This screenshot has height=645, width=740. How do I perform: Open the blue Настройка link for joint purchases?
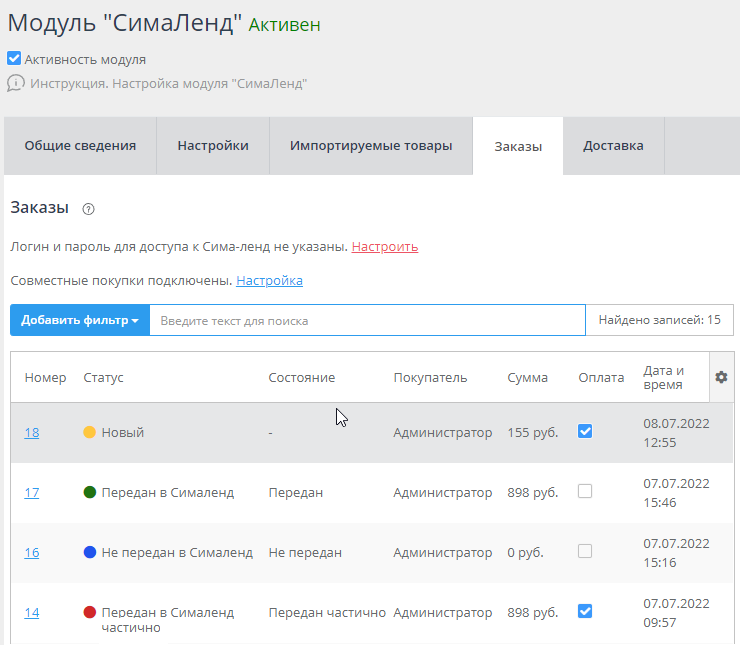tap(269, 281)
